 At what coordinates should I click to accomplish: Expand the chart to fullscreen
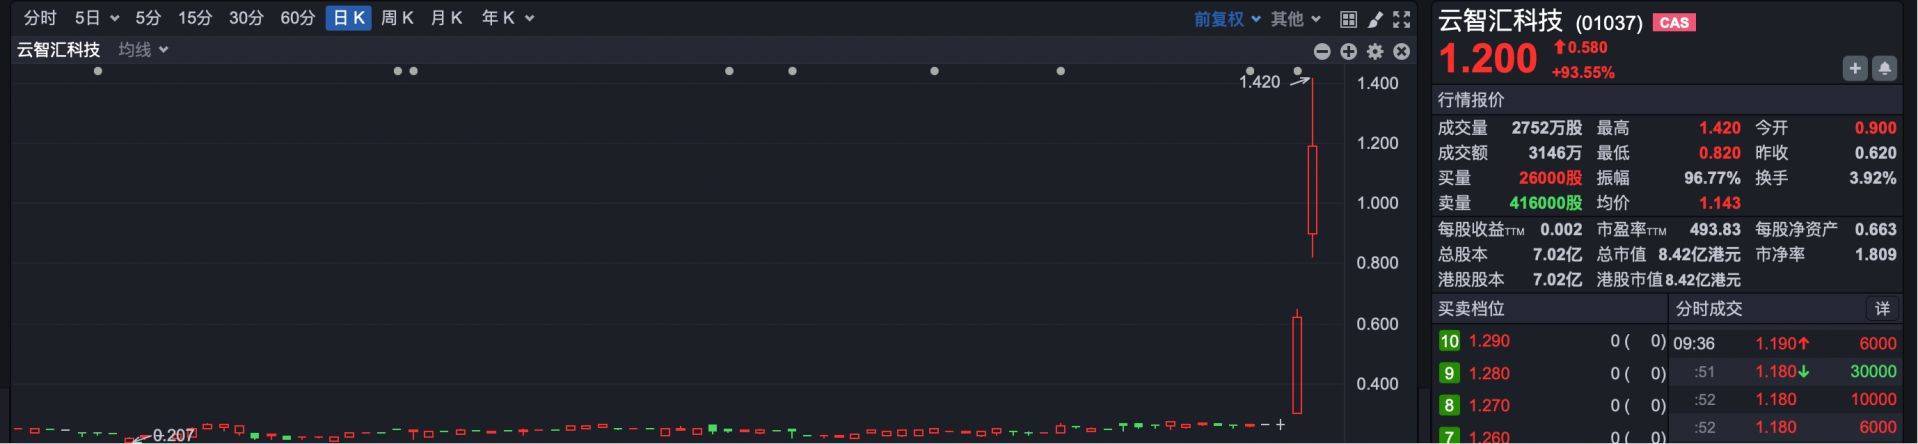[x=1402, y=19]
